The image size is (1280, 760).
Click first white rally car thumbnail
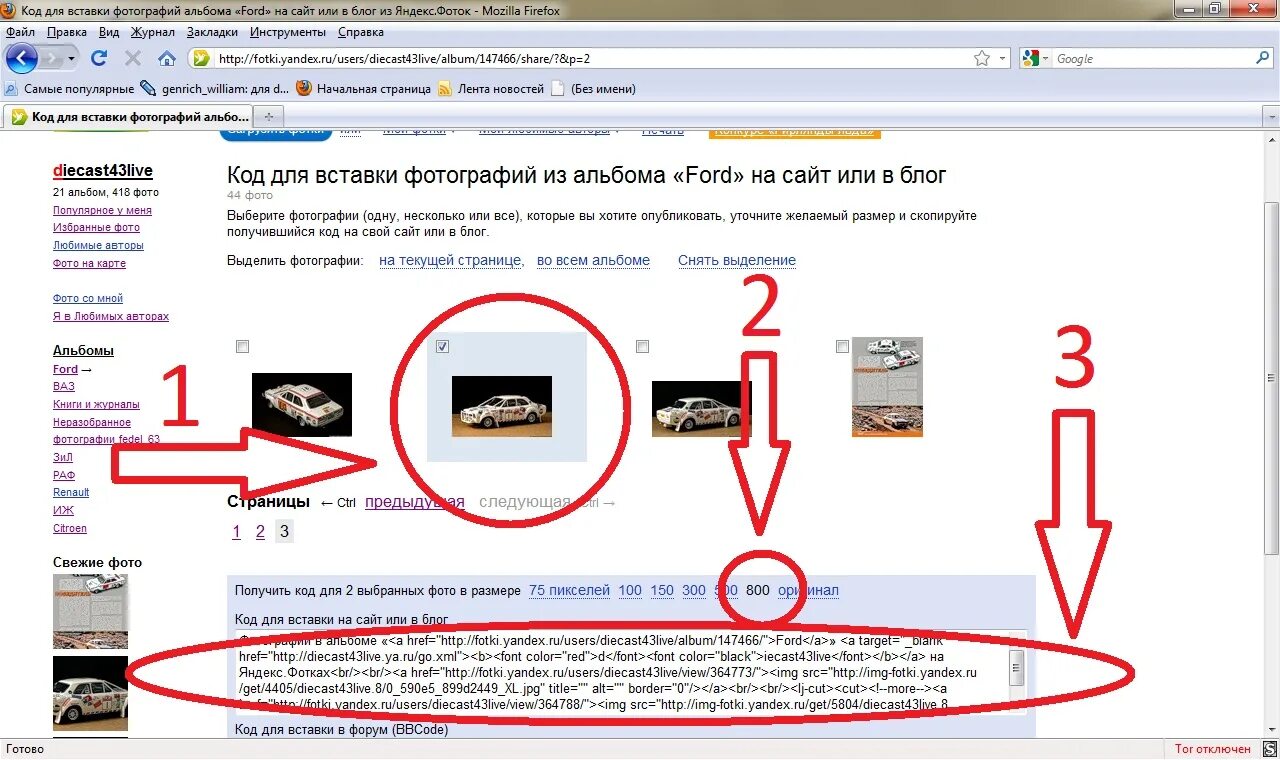302,405
